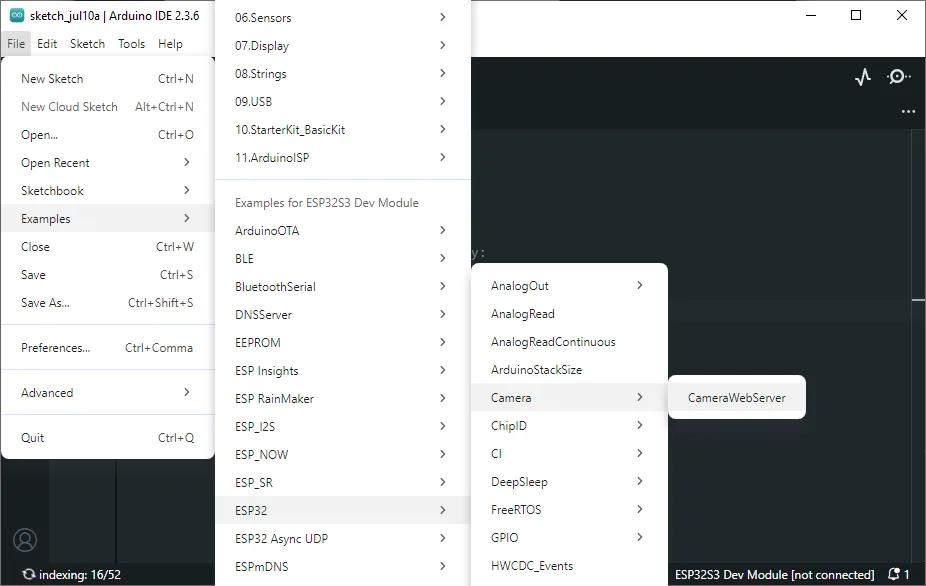Expand EEPROM examples submenu
The width and height of the screenshot is (926, 586).
(343, 343)
